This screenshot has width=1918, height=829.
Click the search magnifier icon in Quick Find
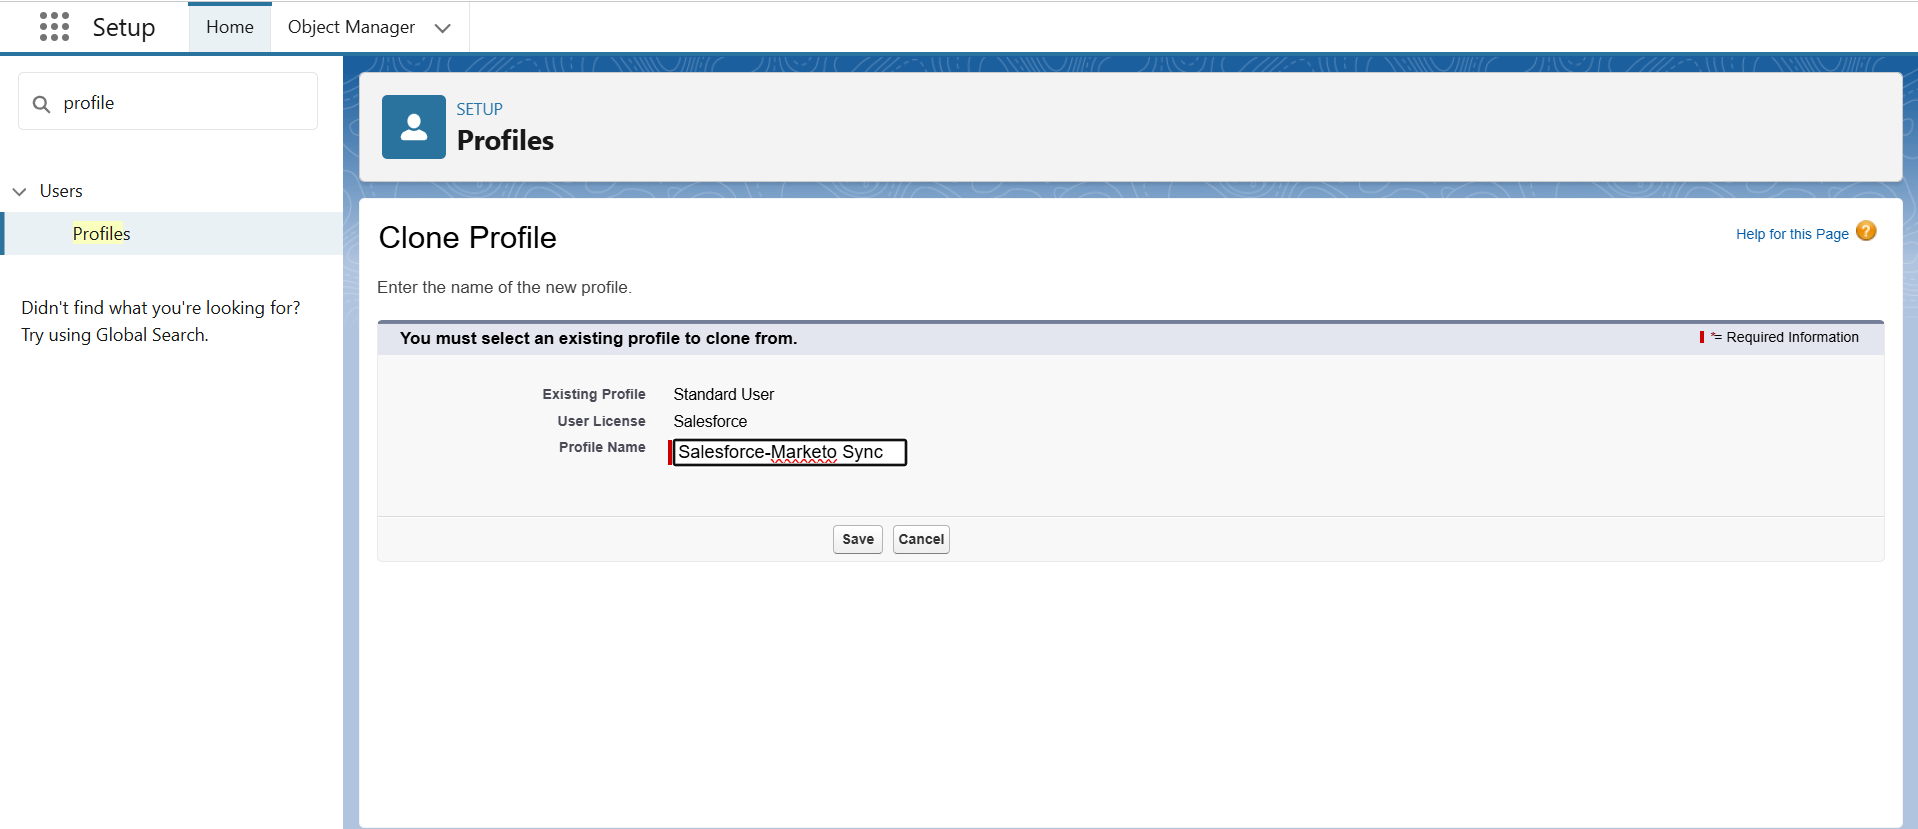tap(41, 104)
